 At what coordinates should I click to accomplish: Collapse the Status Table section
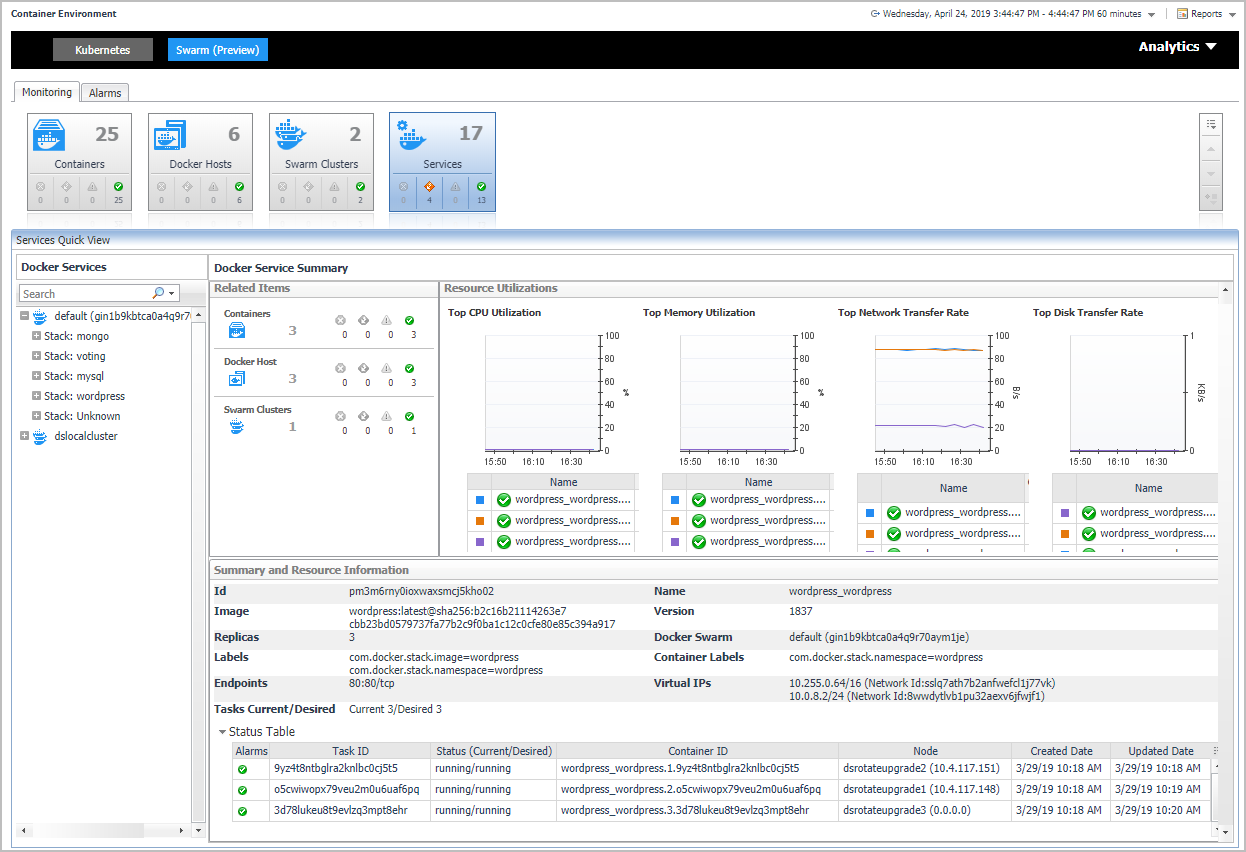(x=222, y=732)
